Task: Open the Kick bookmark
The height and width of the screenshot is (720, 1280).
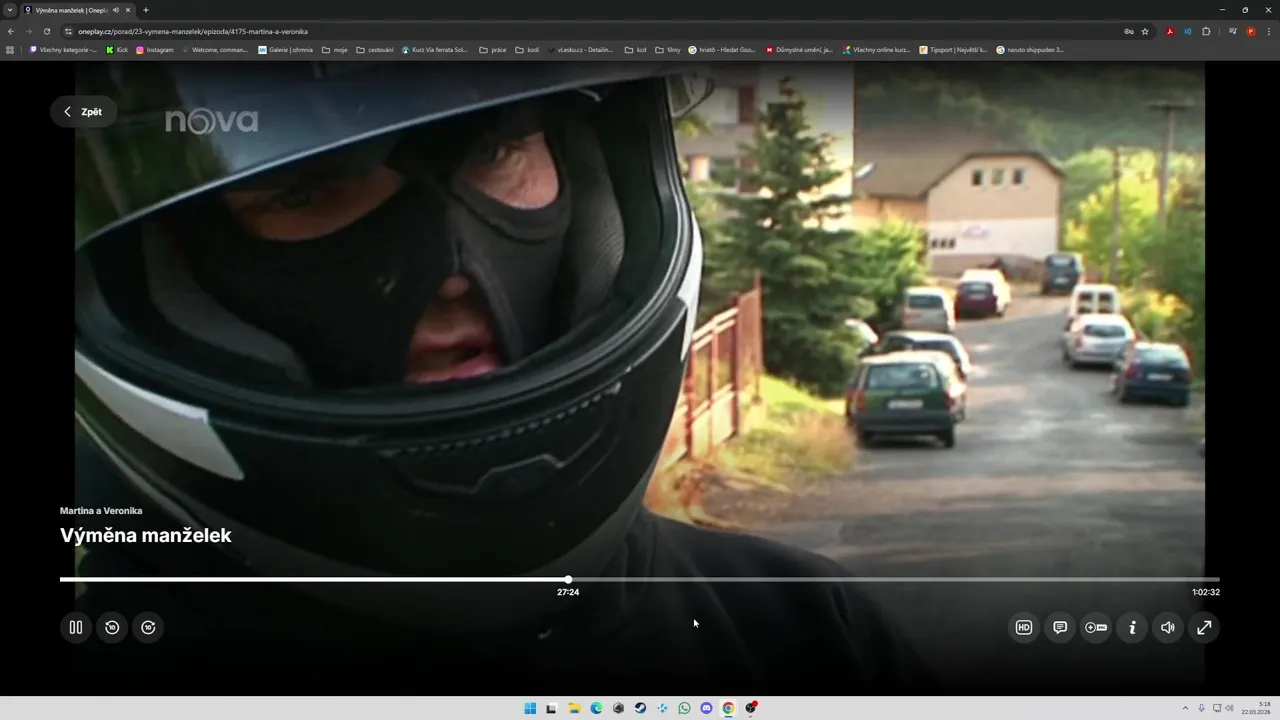Action: 117,49
